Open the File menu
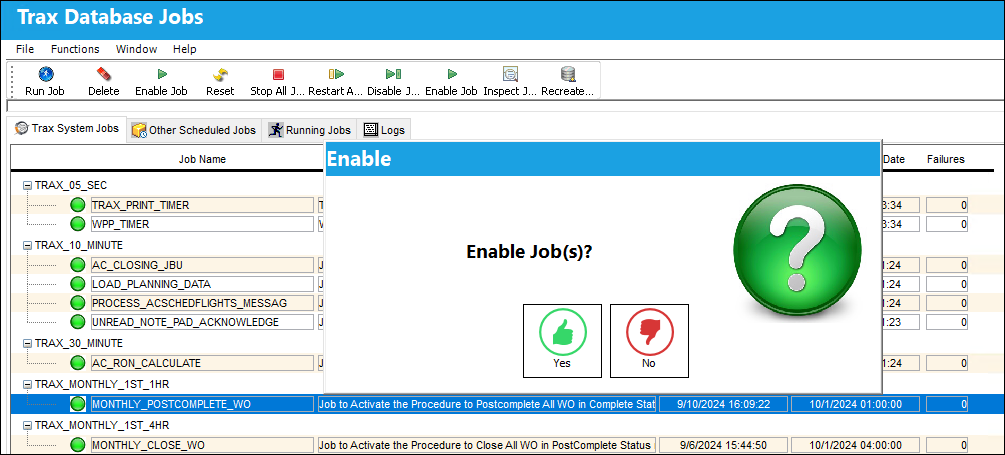Viewport: 1005px width, 455px height. 25,49
